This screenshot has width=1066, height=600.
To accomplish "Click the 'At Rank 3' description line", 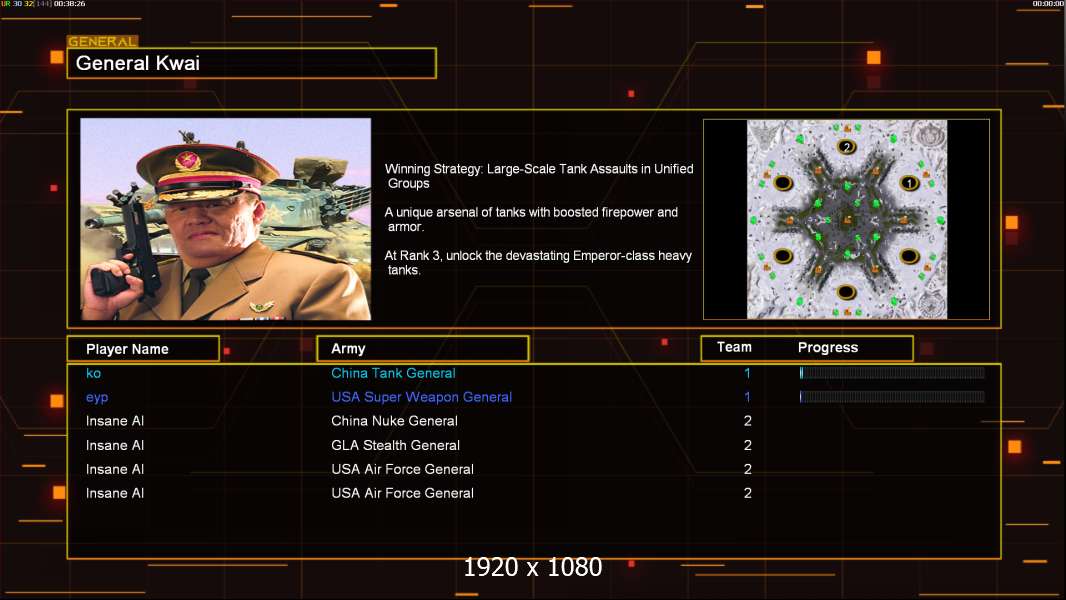I will point(538,262).
